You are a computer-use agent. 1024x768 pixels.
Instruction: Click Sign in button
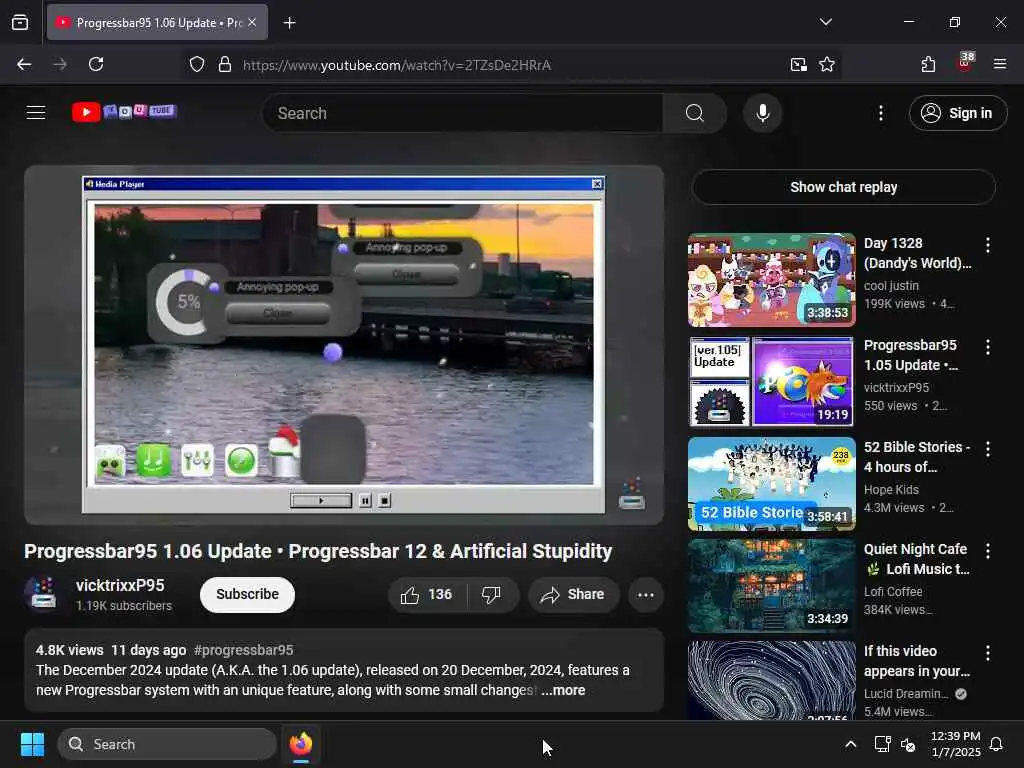tap(958, 113)
